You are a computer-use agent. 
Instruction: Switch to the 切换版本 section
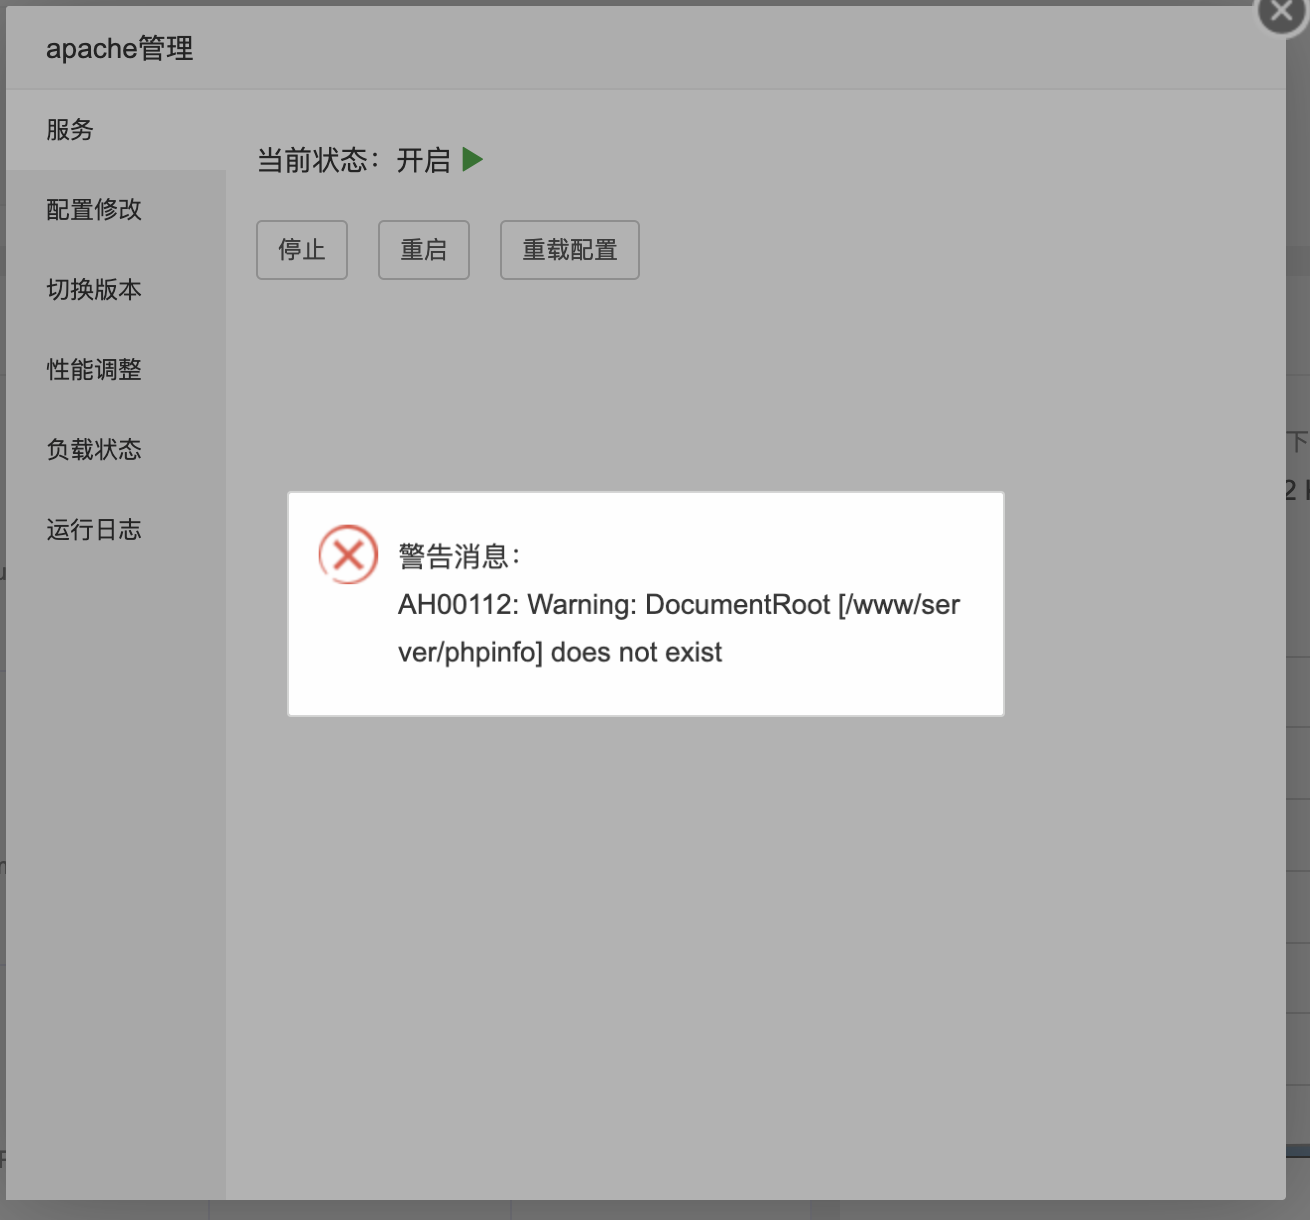click(x=94, y=290)
